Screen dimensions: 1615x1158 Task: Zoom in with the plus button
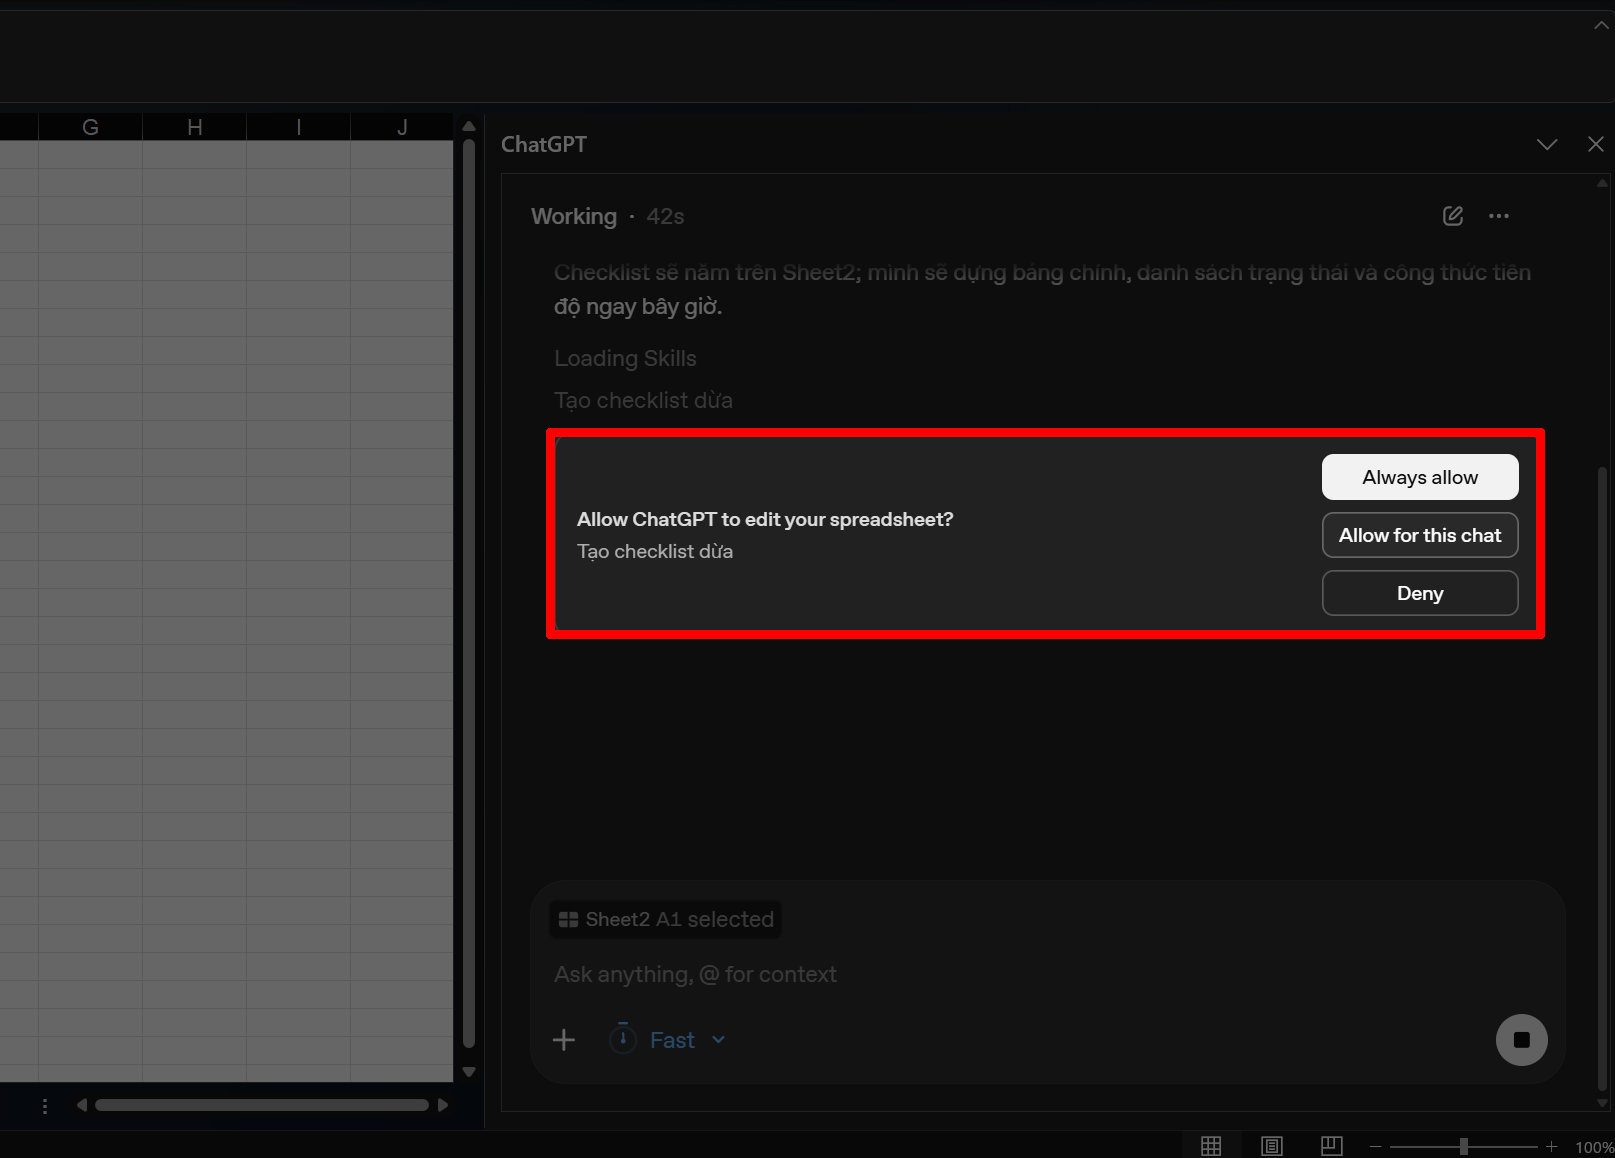pyautogui.click(x=1551, y=1146)
